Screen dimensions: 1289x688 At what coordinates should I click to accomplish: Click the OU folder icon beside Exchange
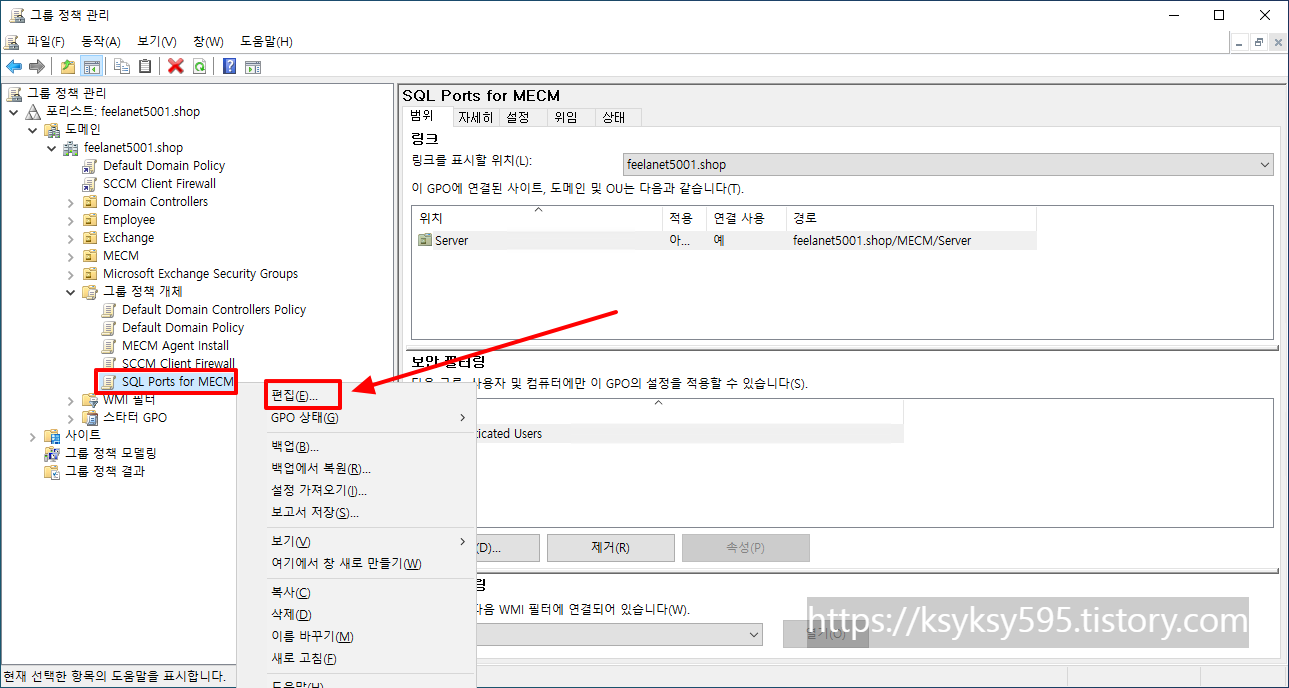pos(90,237)
